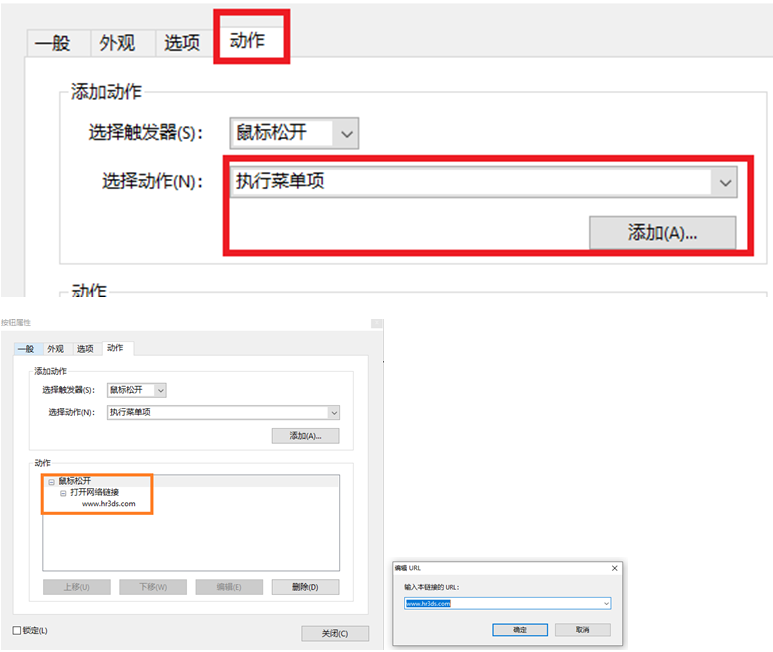This screenshot has height=652, width=773.
Task: Collapse the 鼠标松开 tree node
Action: [51, 482]
